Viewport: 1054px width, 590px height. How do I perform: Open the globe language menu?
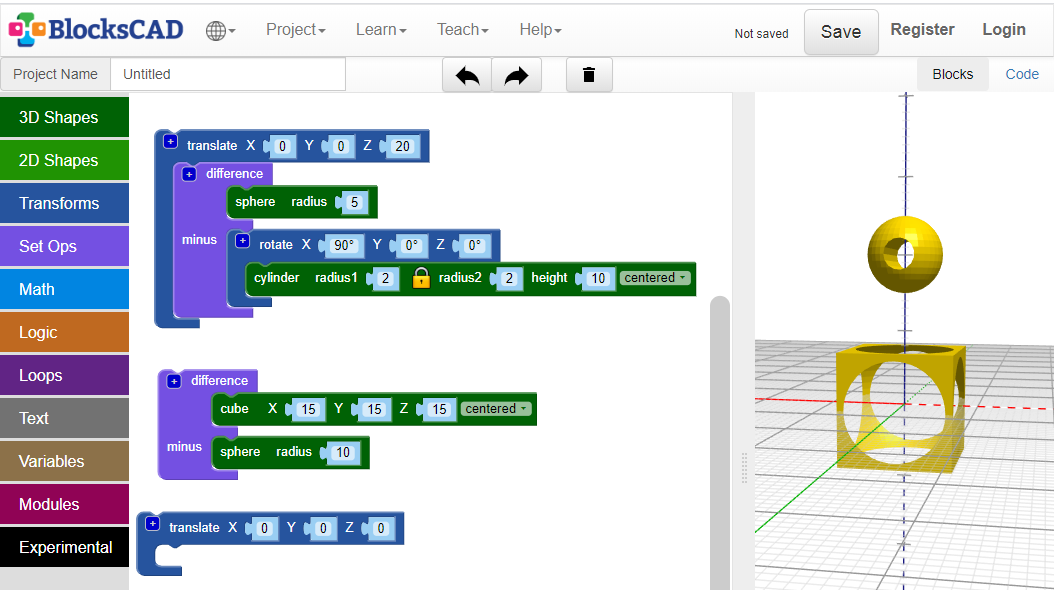pos(220,31)
